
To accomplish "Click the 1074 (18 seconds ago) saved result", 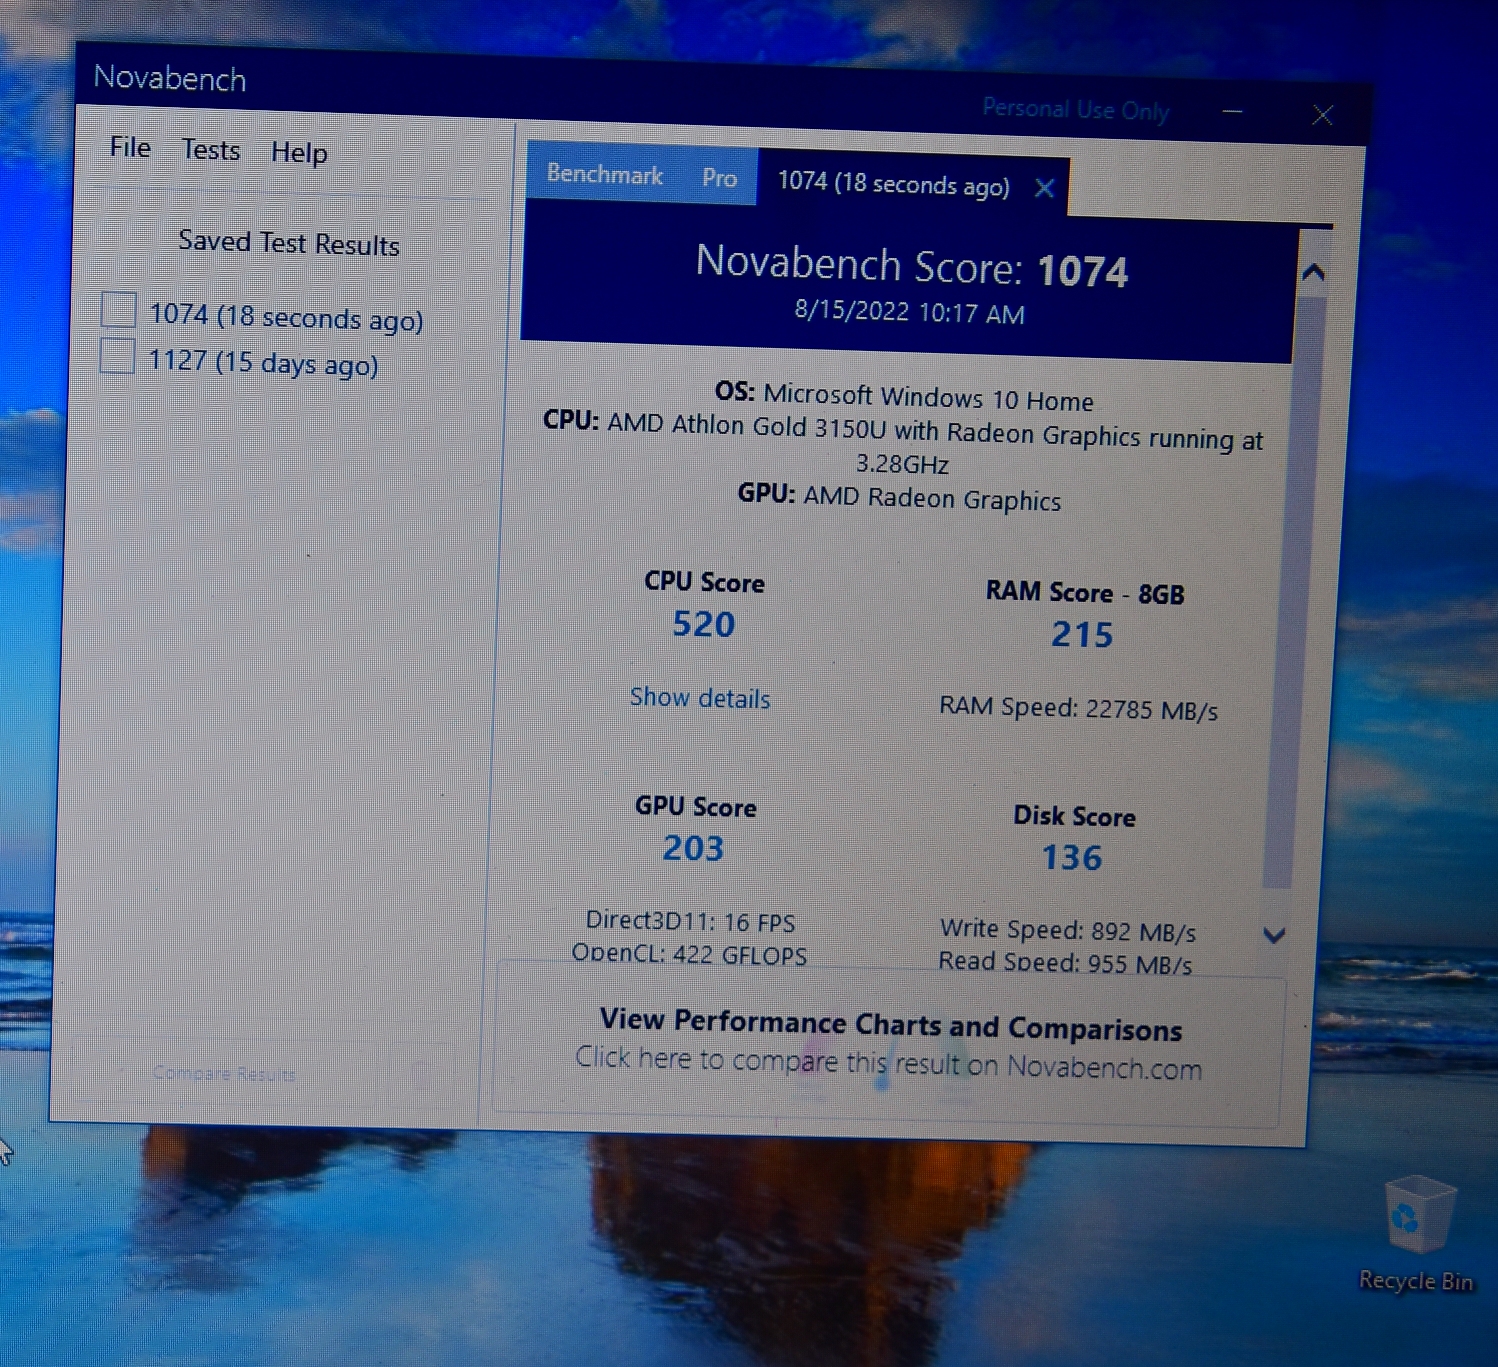I will [286, 317].
